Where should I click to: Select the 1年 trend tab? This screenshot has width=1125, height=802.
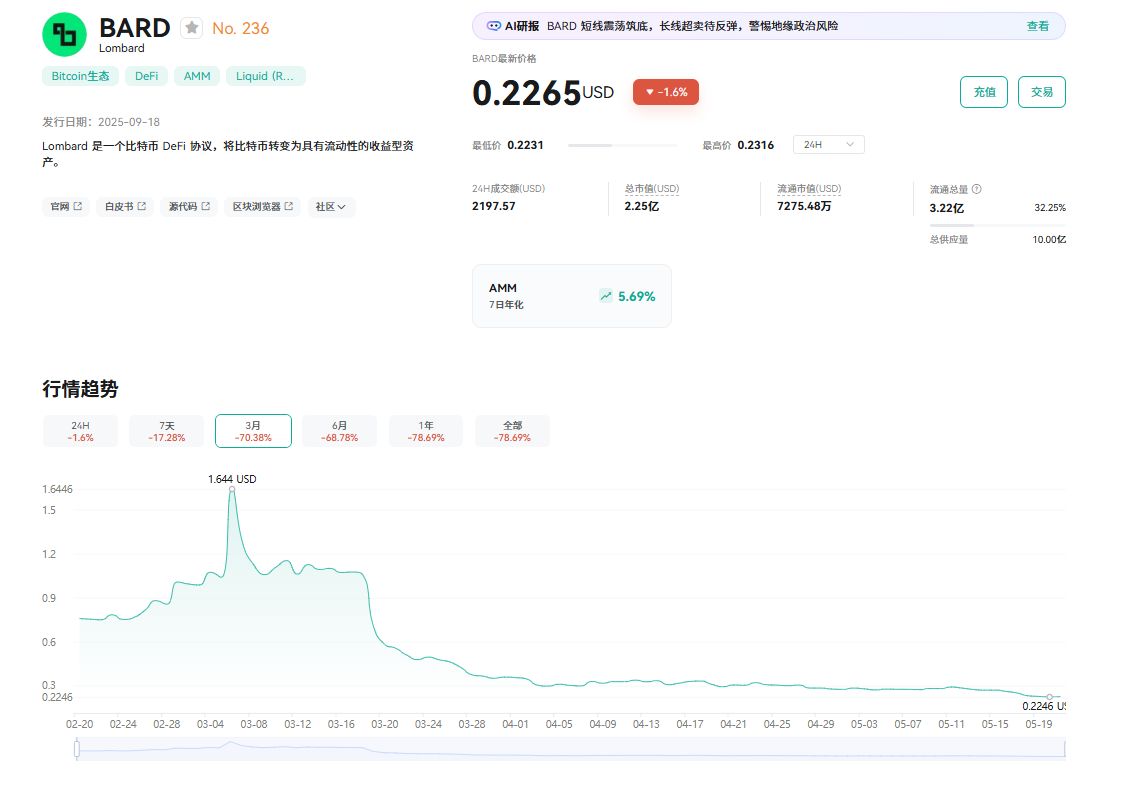(x=426, y=431)
